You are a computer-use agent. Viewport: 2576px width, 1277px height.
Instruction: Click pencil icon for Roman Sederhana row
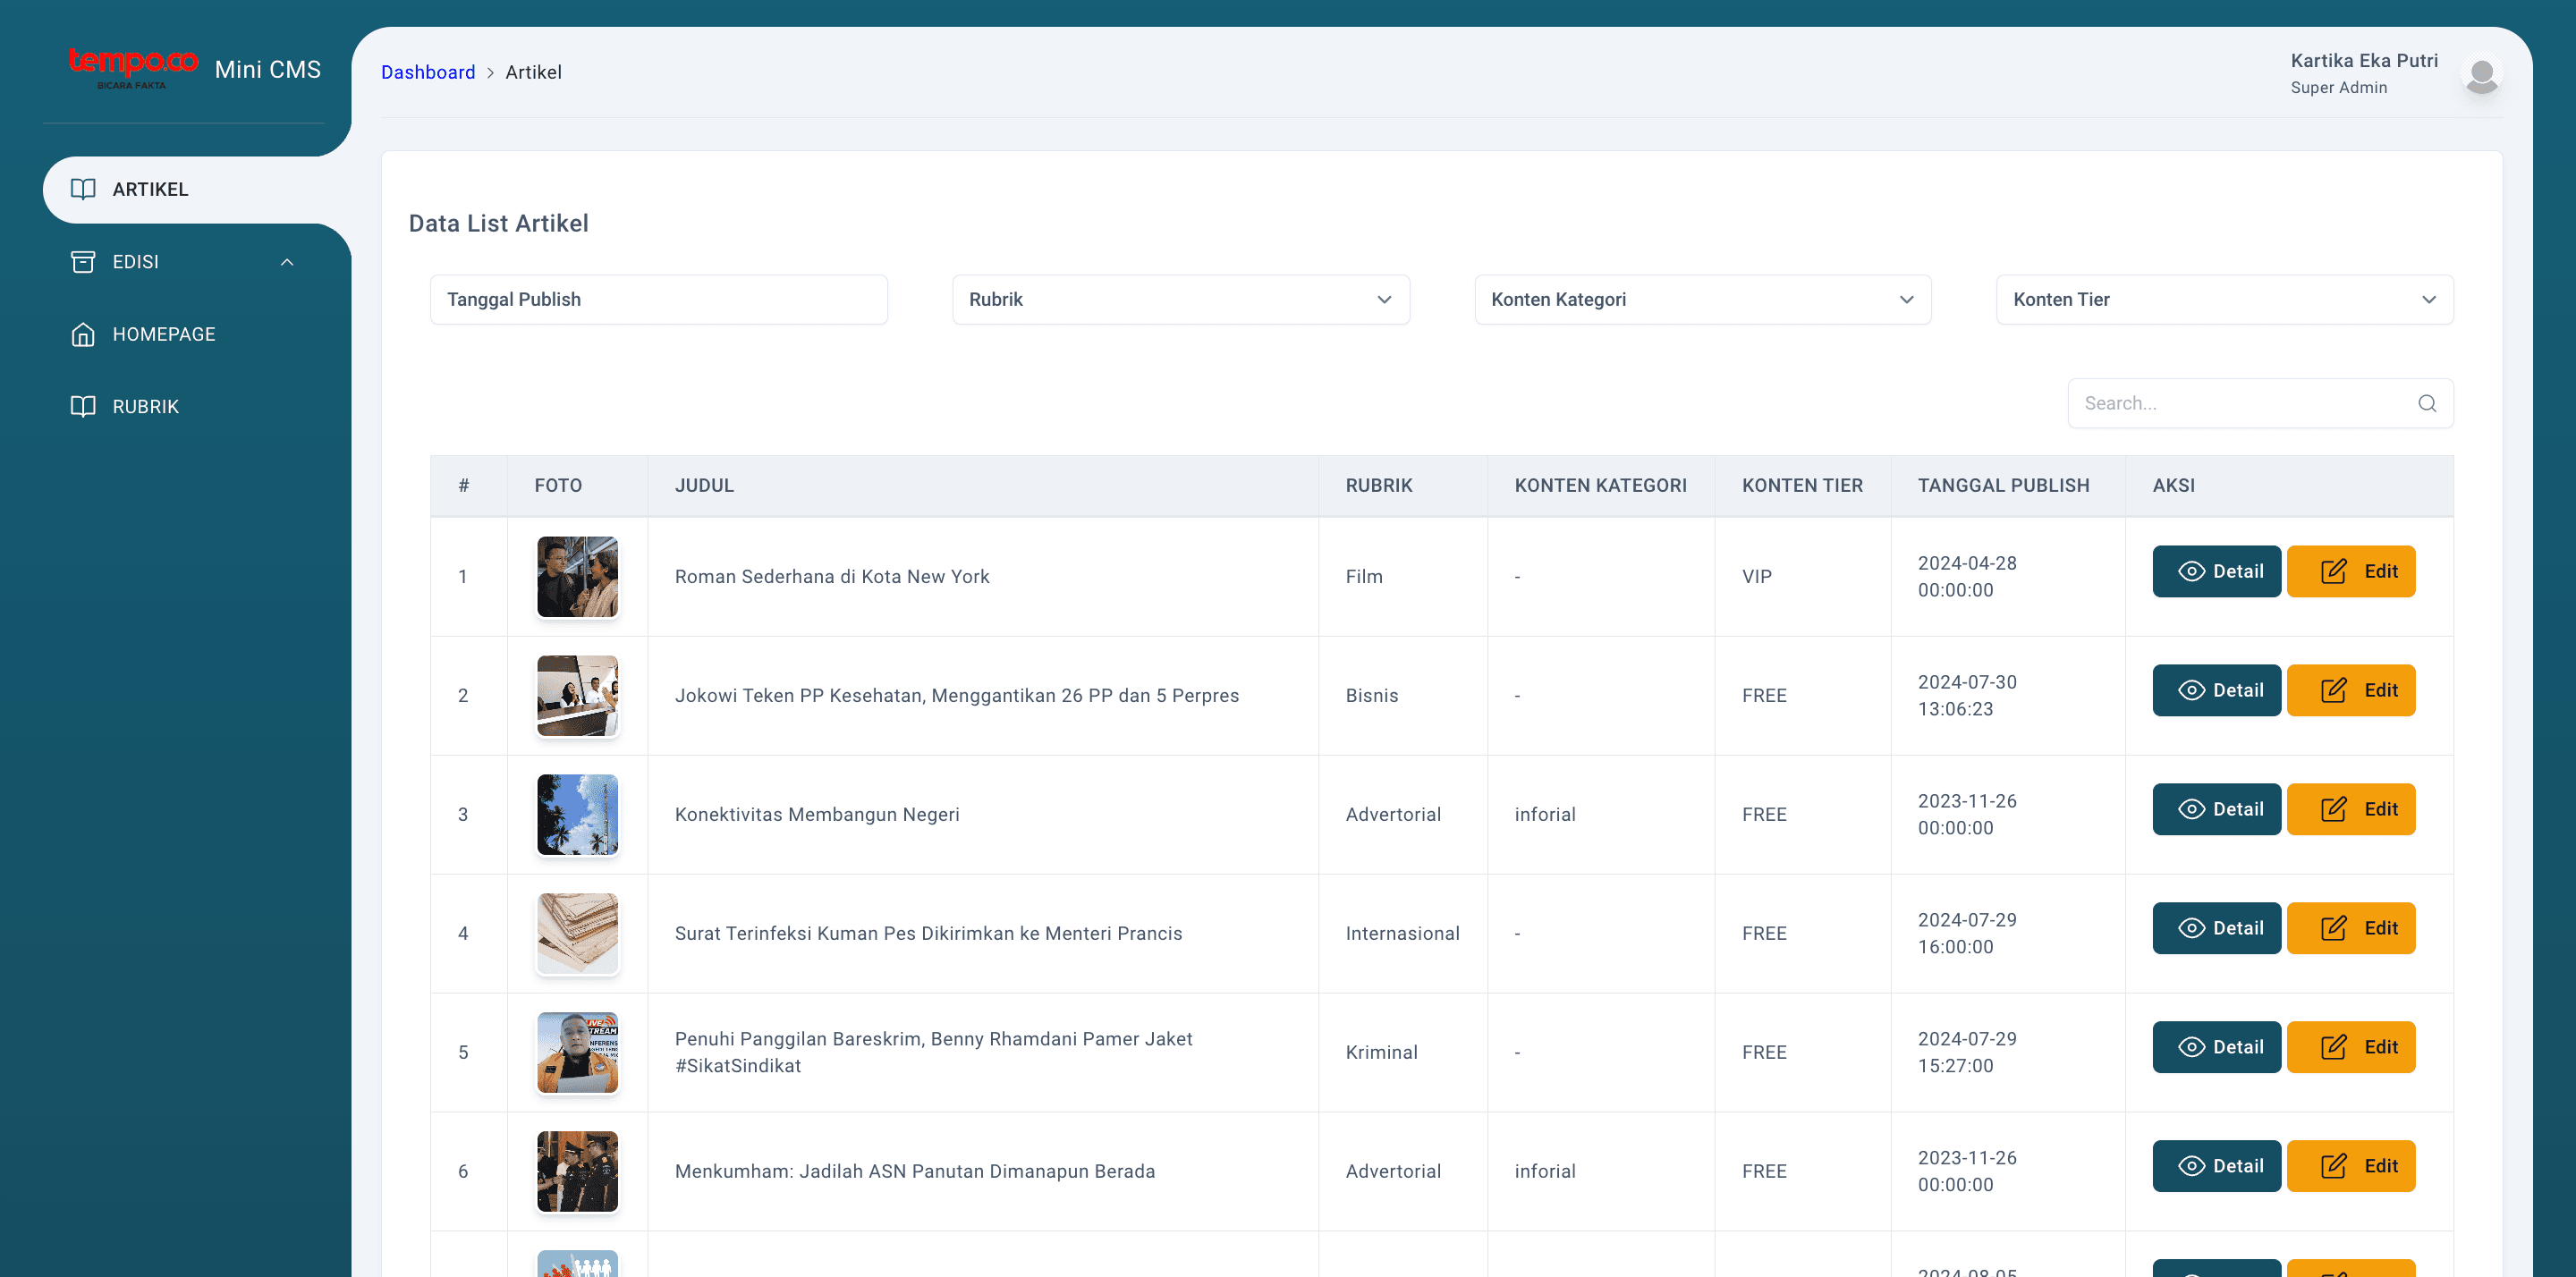coord(2333,571)
